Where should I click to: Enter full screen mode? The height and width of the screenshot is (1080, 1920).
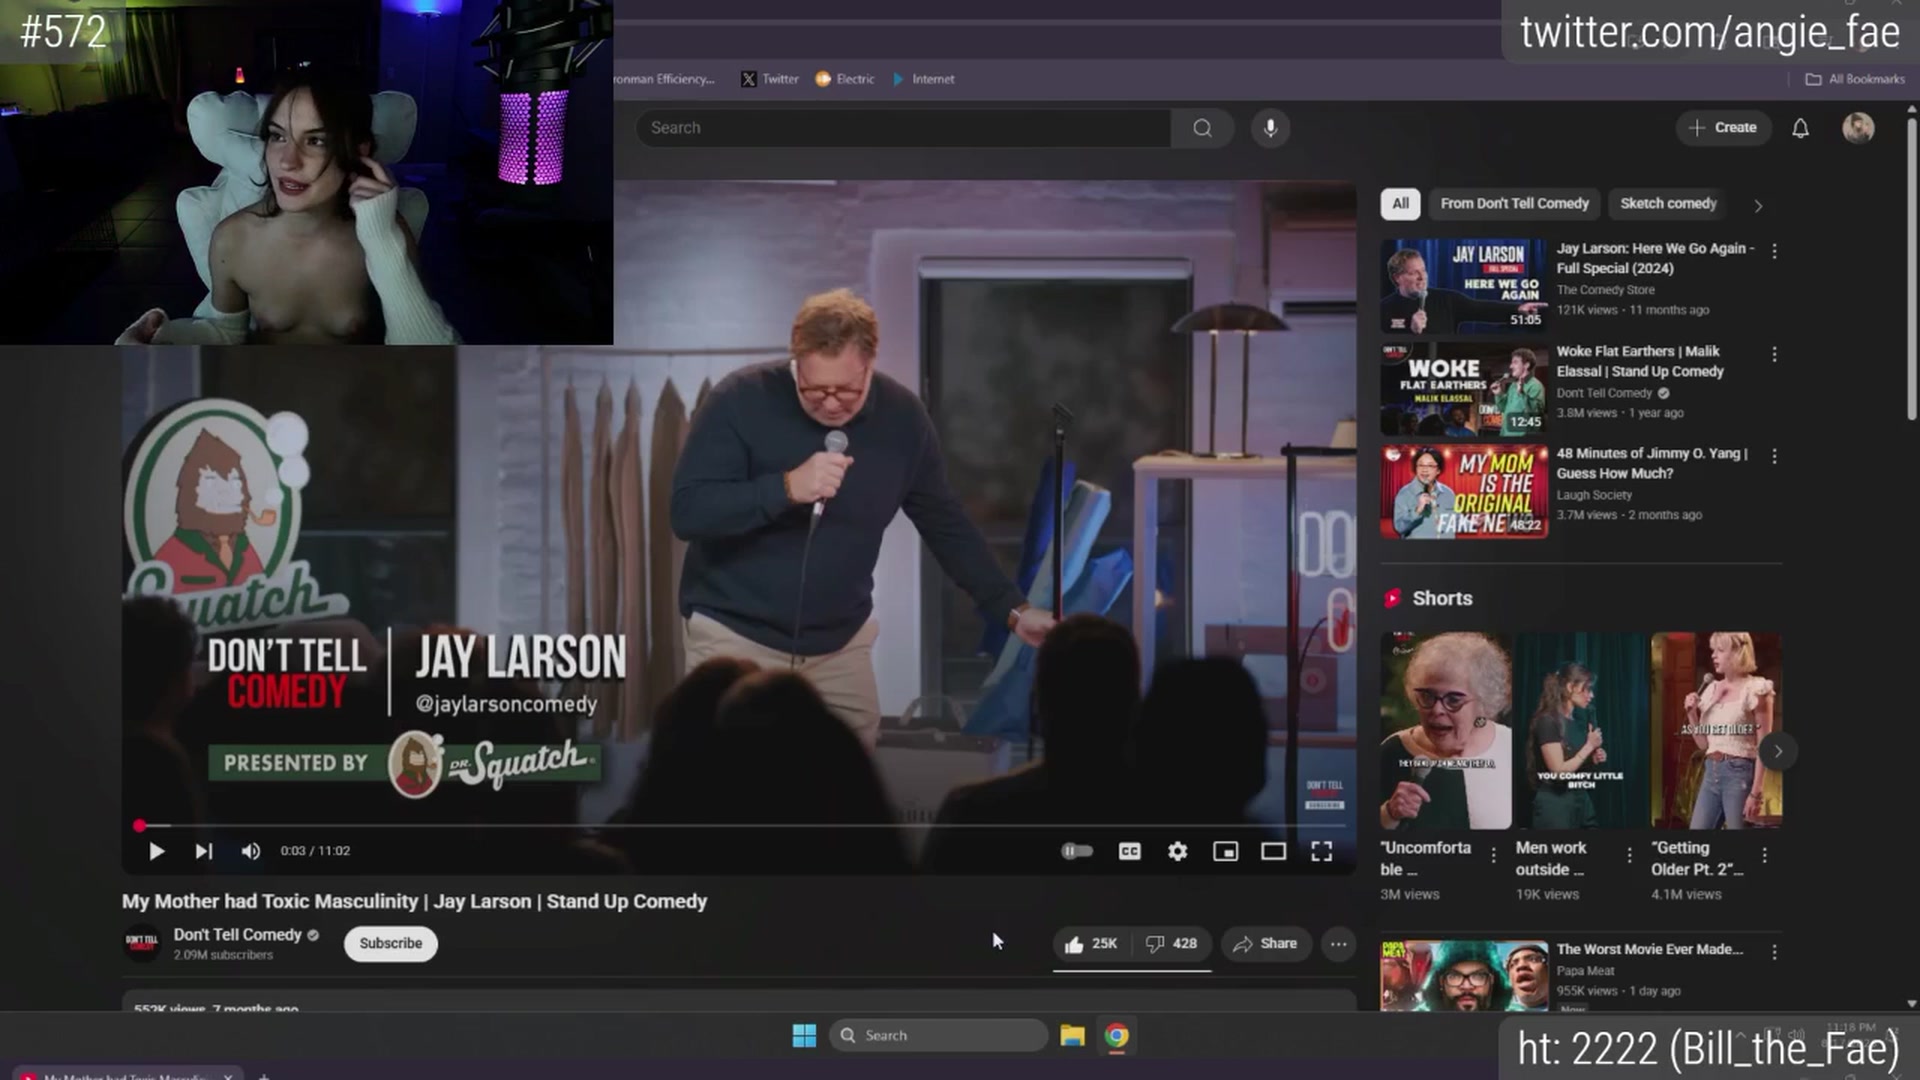[x=1322, y=851]
